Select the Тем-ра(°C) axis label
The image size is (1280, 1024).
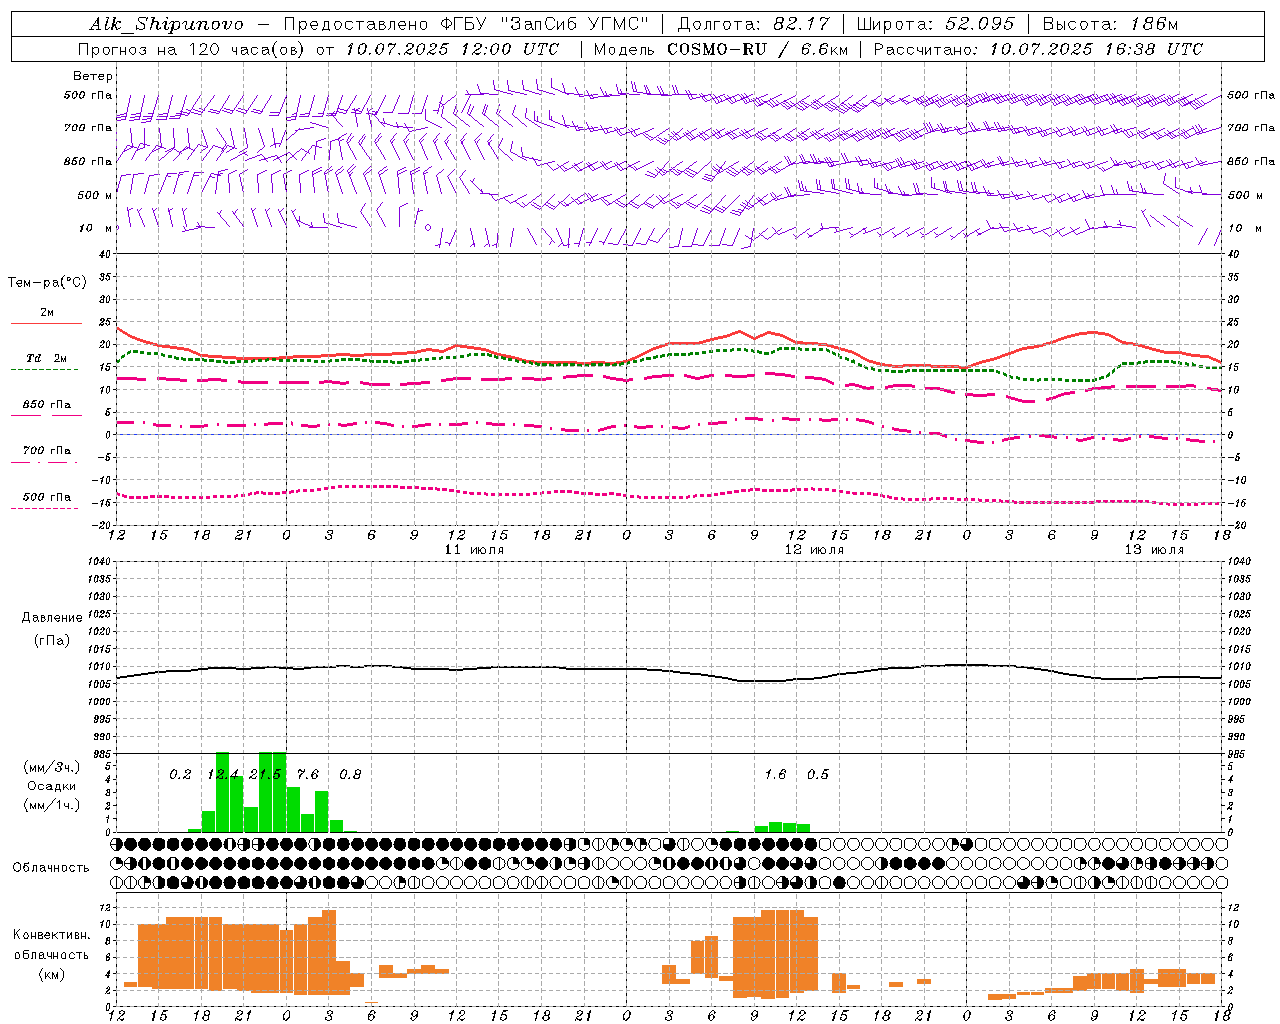47,283
